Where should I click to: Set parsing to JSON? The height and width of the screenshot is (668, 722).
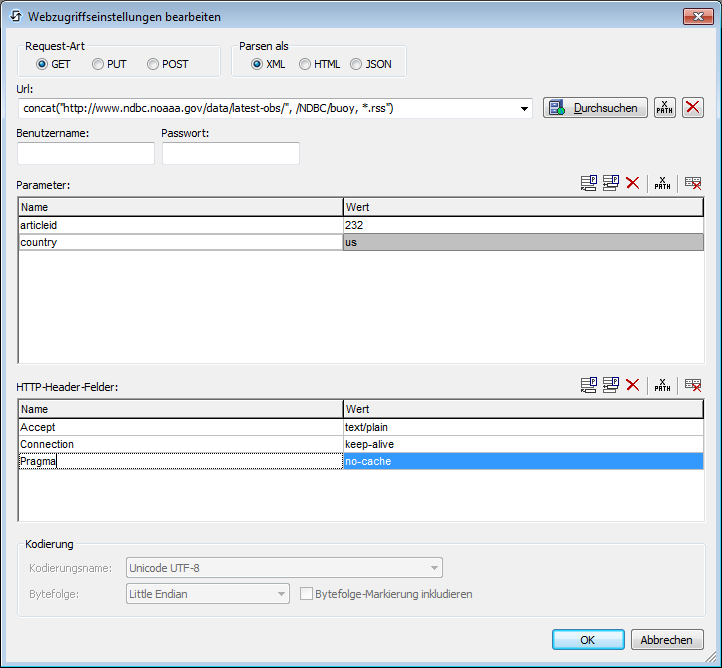(356, 64)
